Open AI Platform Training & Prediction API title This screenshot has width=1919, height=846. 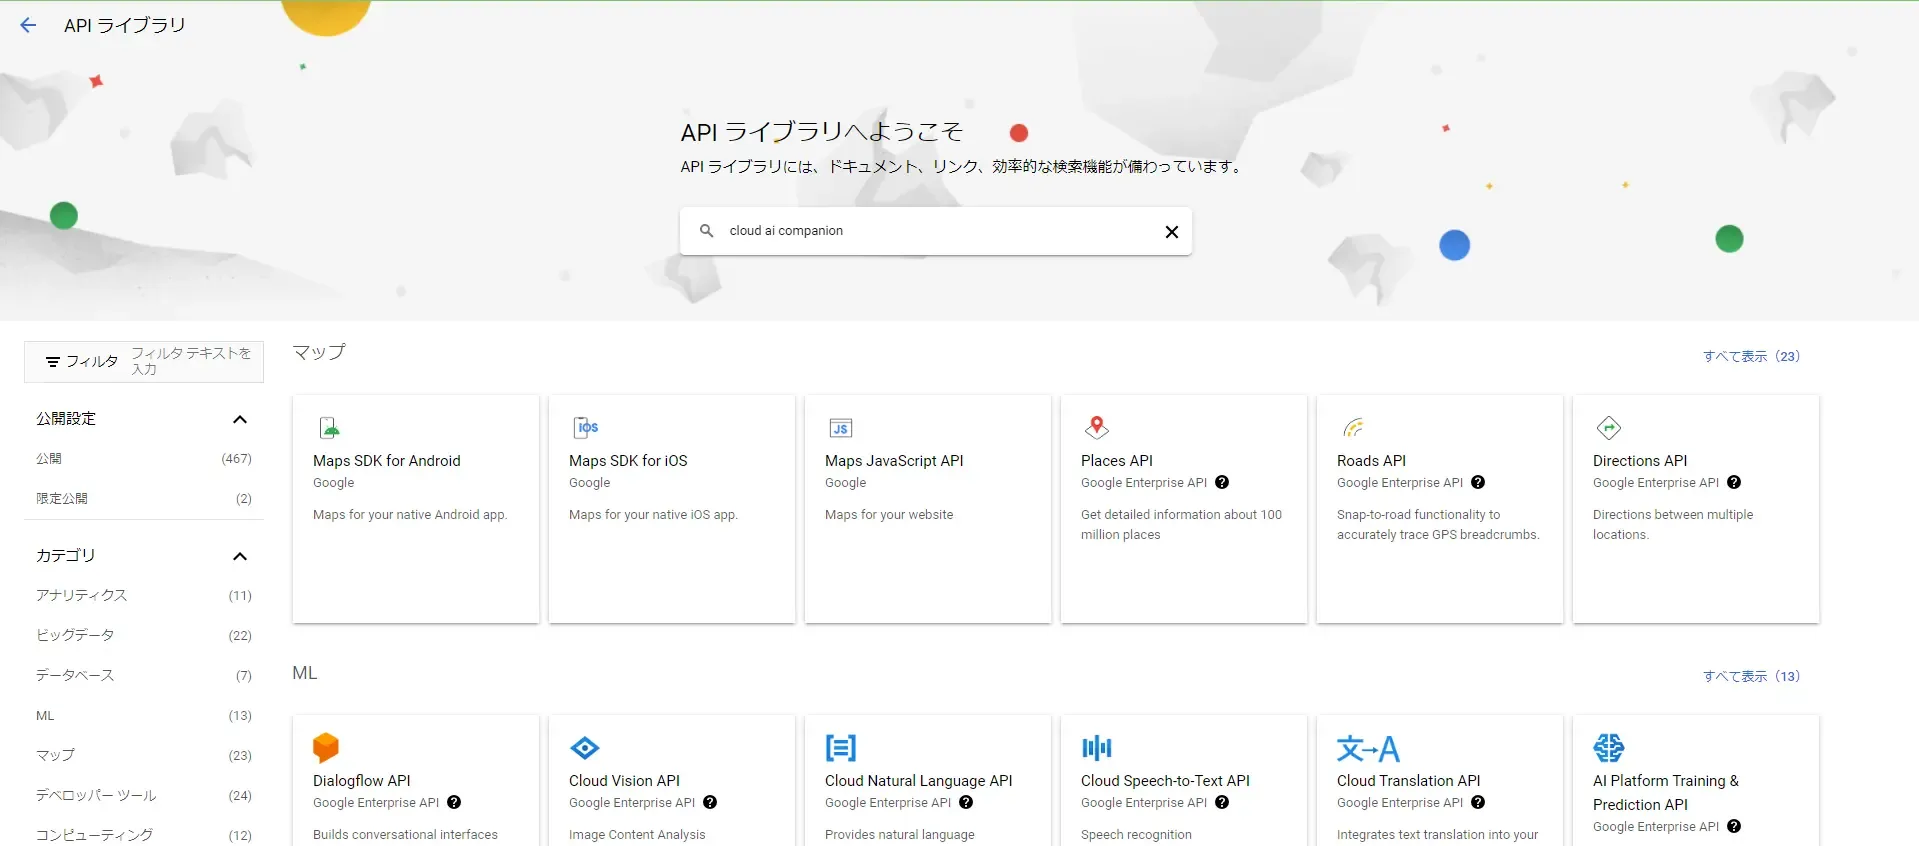(1666, 793)
